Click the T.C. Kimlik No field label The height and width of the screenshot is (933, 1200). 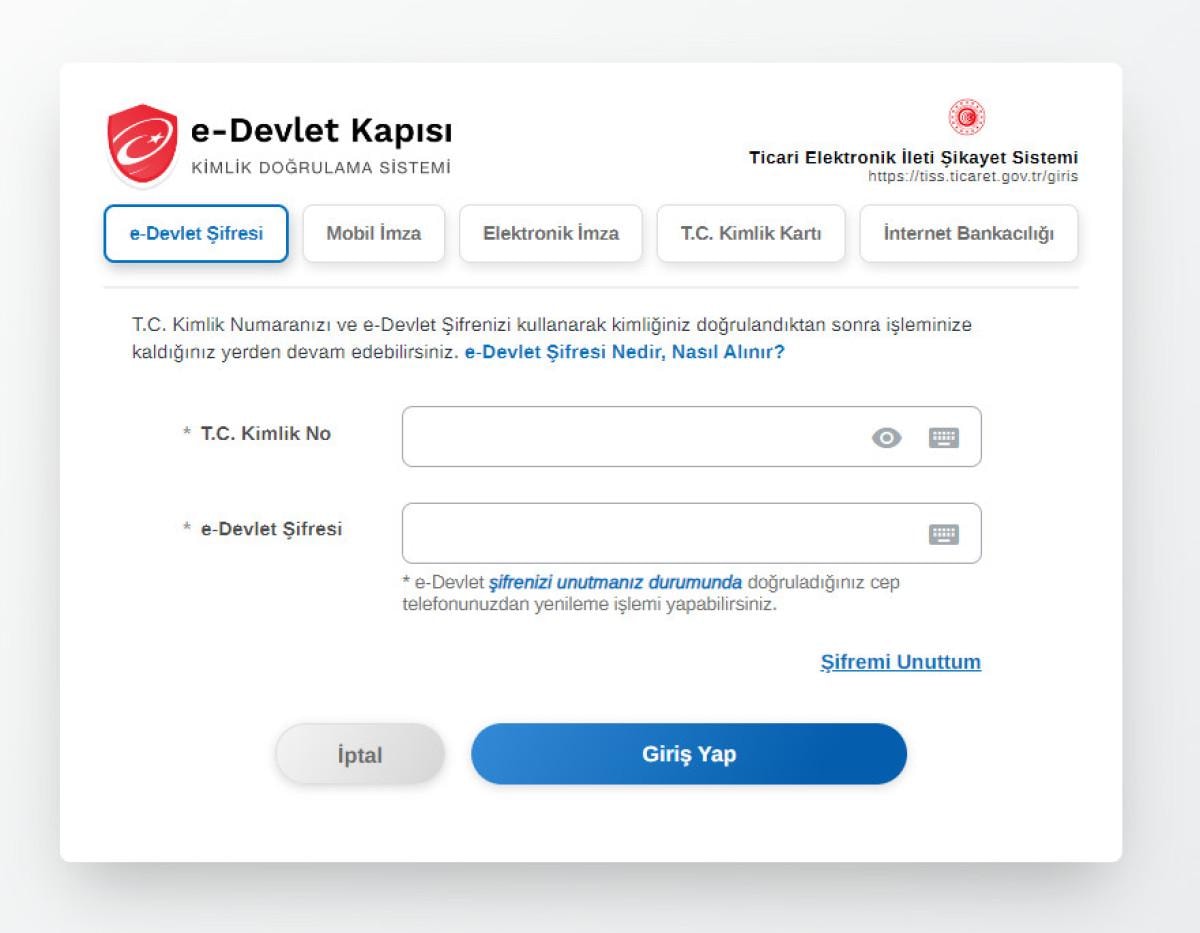coord(265,434)
